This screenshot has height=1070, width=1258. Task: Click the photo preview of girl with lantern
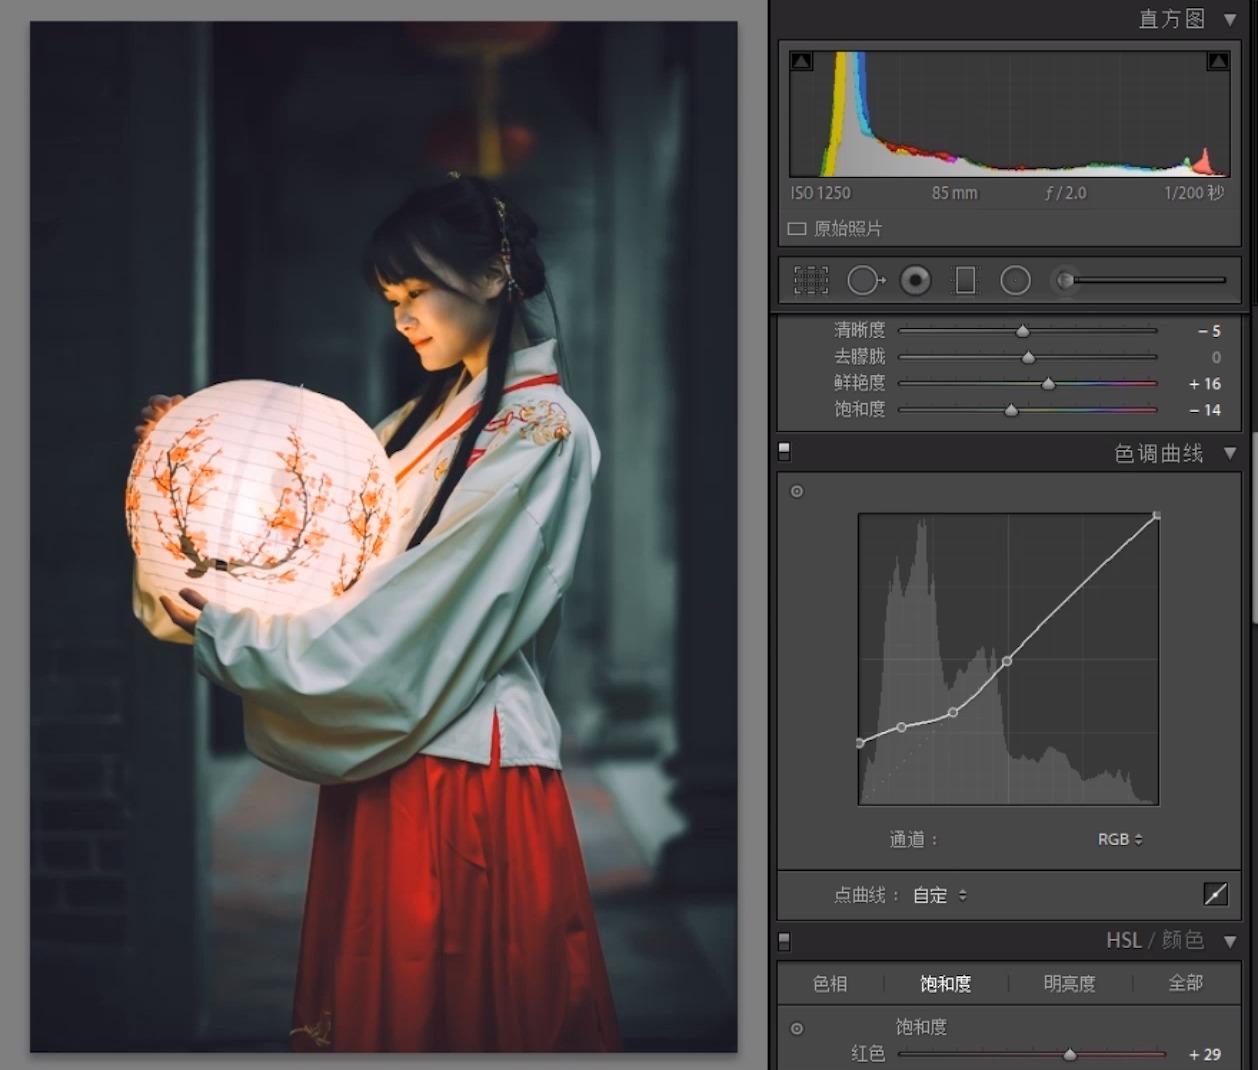click(x=383, y=537)
